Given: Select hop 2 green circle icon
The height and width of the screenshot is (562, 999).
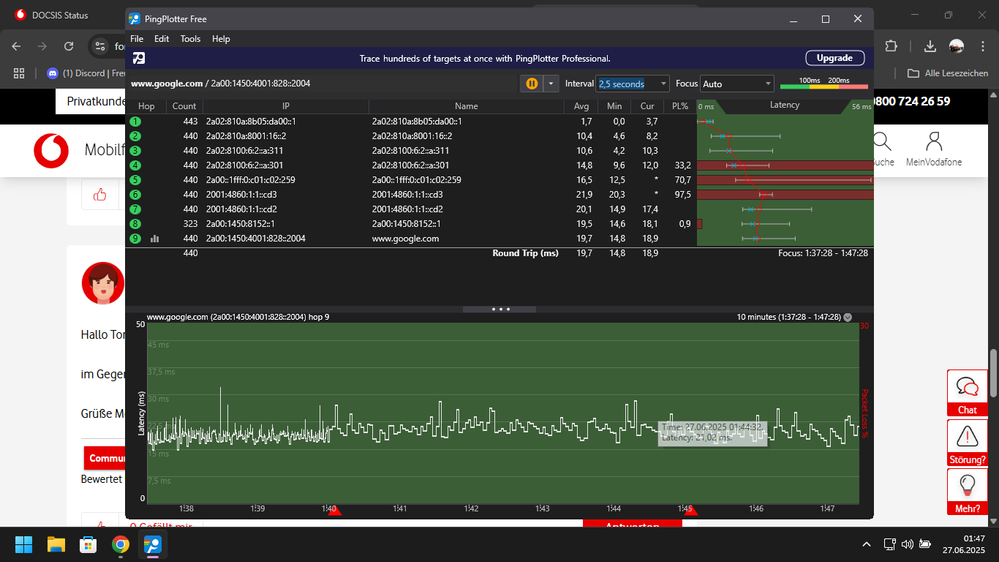Looking at the screenshot, I should 135,136.
